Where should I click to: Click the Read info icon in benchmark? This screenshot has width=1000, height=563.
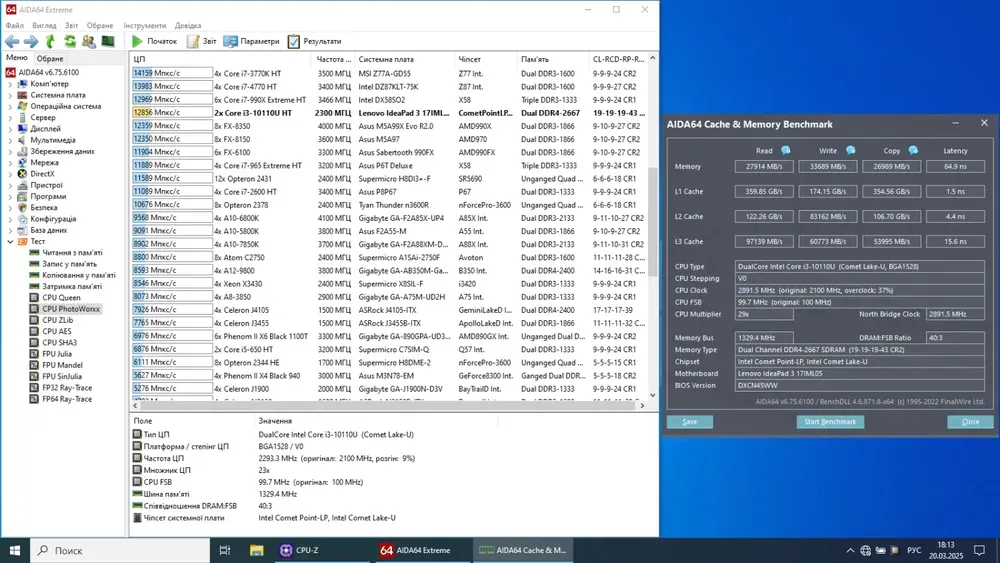(x=785, y=151)
